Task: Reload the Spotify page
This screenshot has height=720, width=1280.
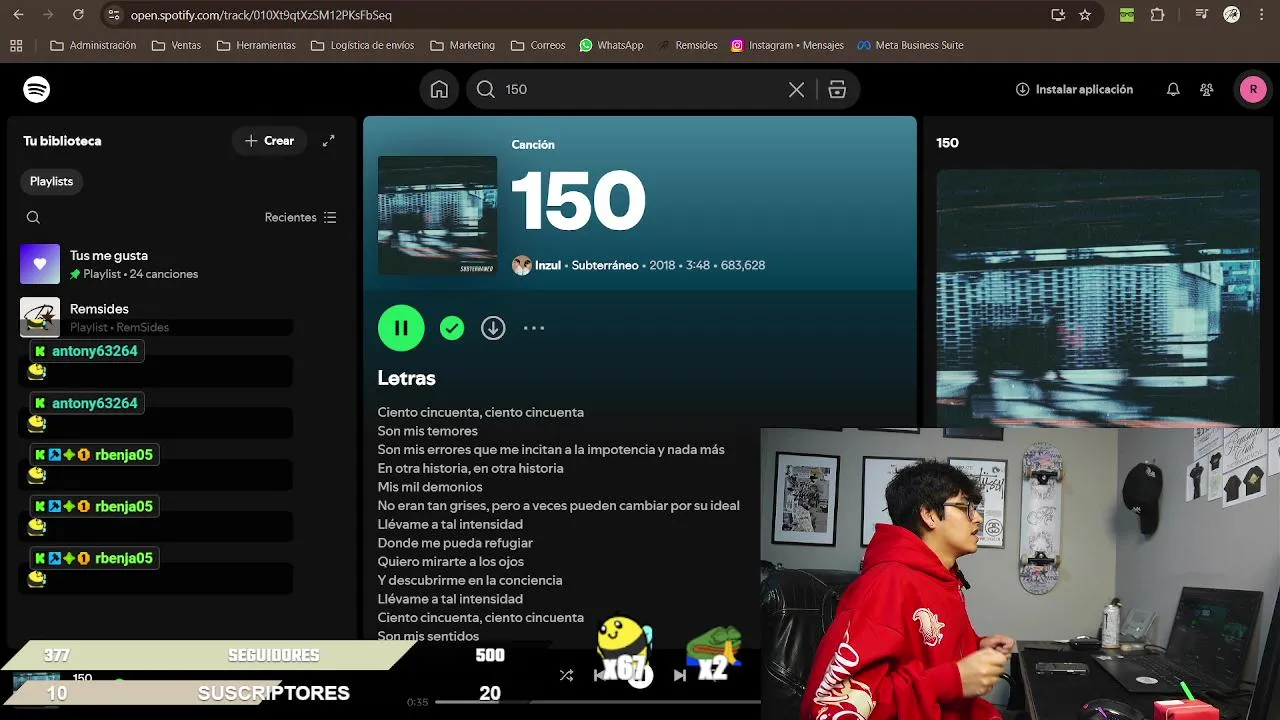Action: (x=78, y=15)
